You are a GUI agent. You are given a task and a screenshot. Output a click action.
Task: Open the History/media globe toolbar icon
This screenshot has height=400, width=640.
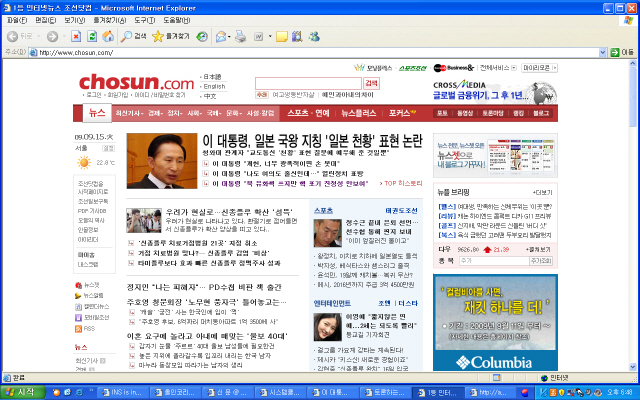pos(202,37)
